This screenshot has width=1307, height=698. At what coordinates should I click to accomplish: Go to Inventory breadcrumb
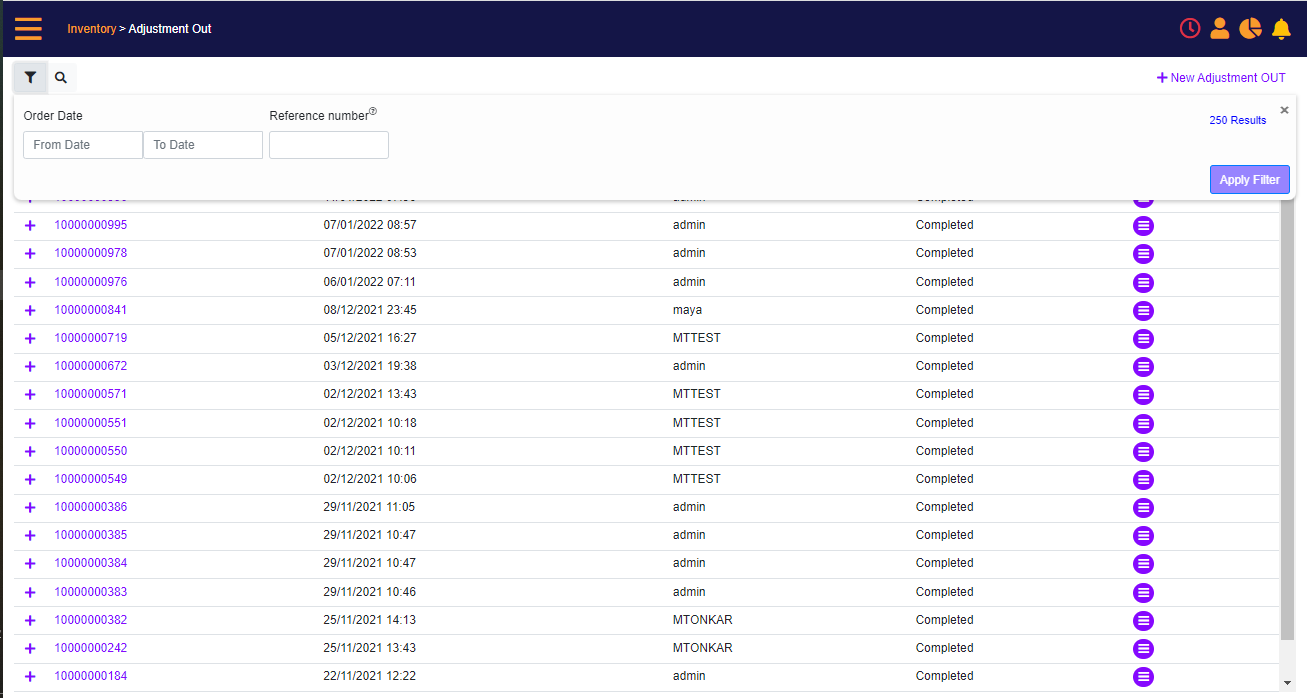[91, 29]
